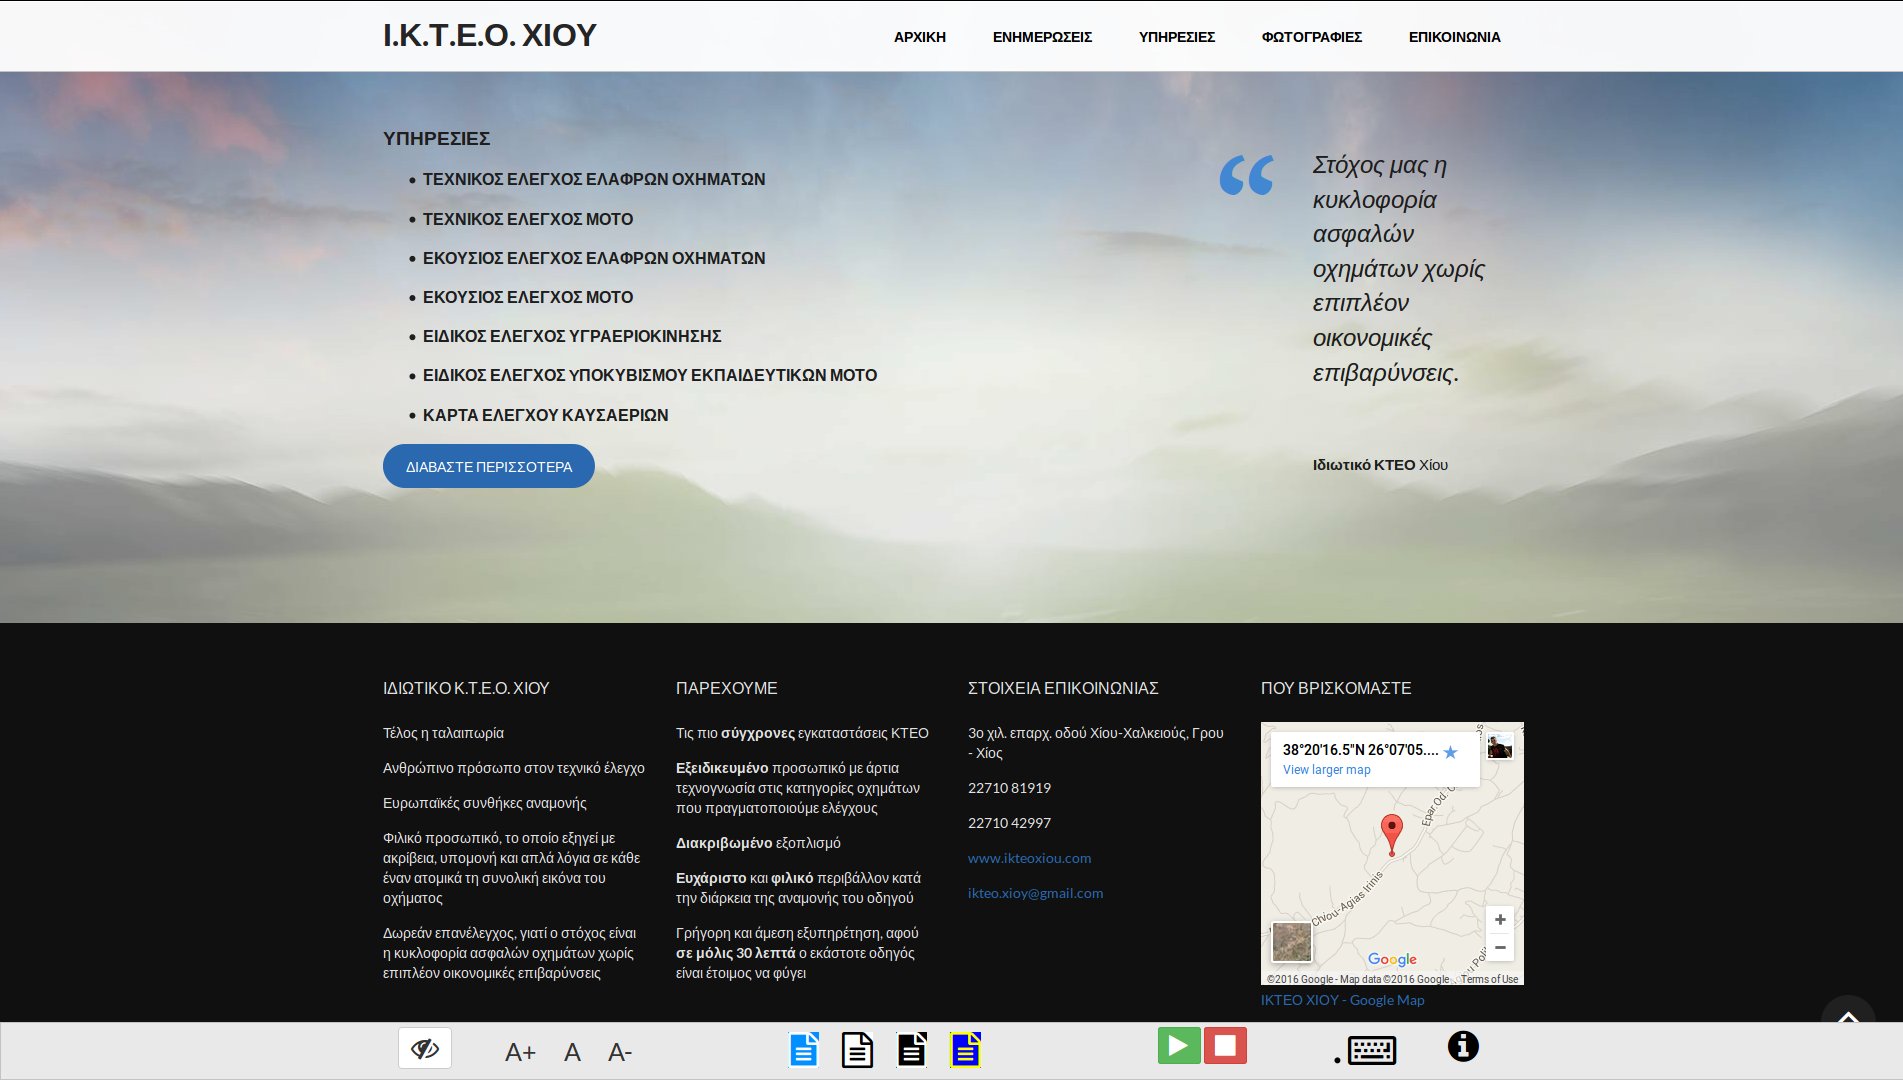Click Διακριβωμένο εξοπλισμό footer text

(x=758, y=843)
